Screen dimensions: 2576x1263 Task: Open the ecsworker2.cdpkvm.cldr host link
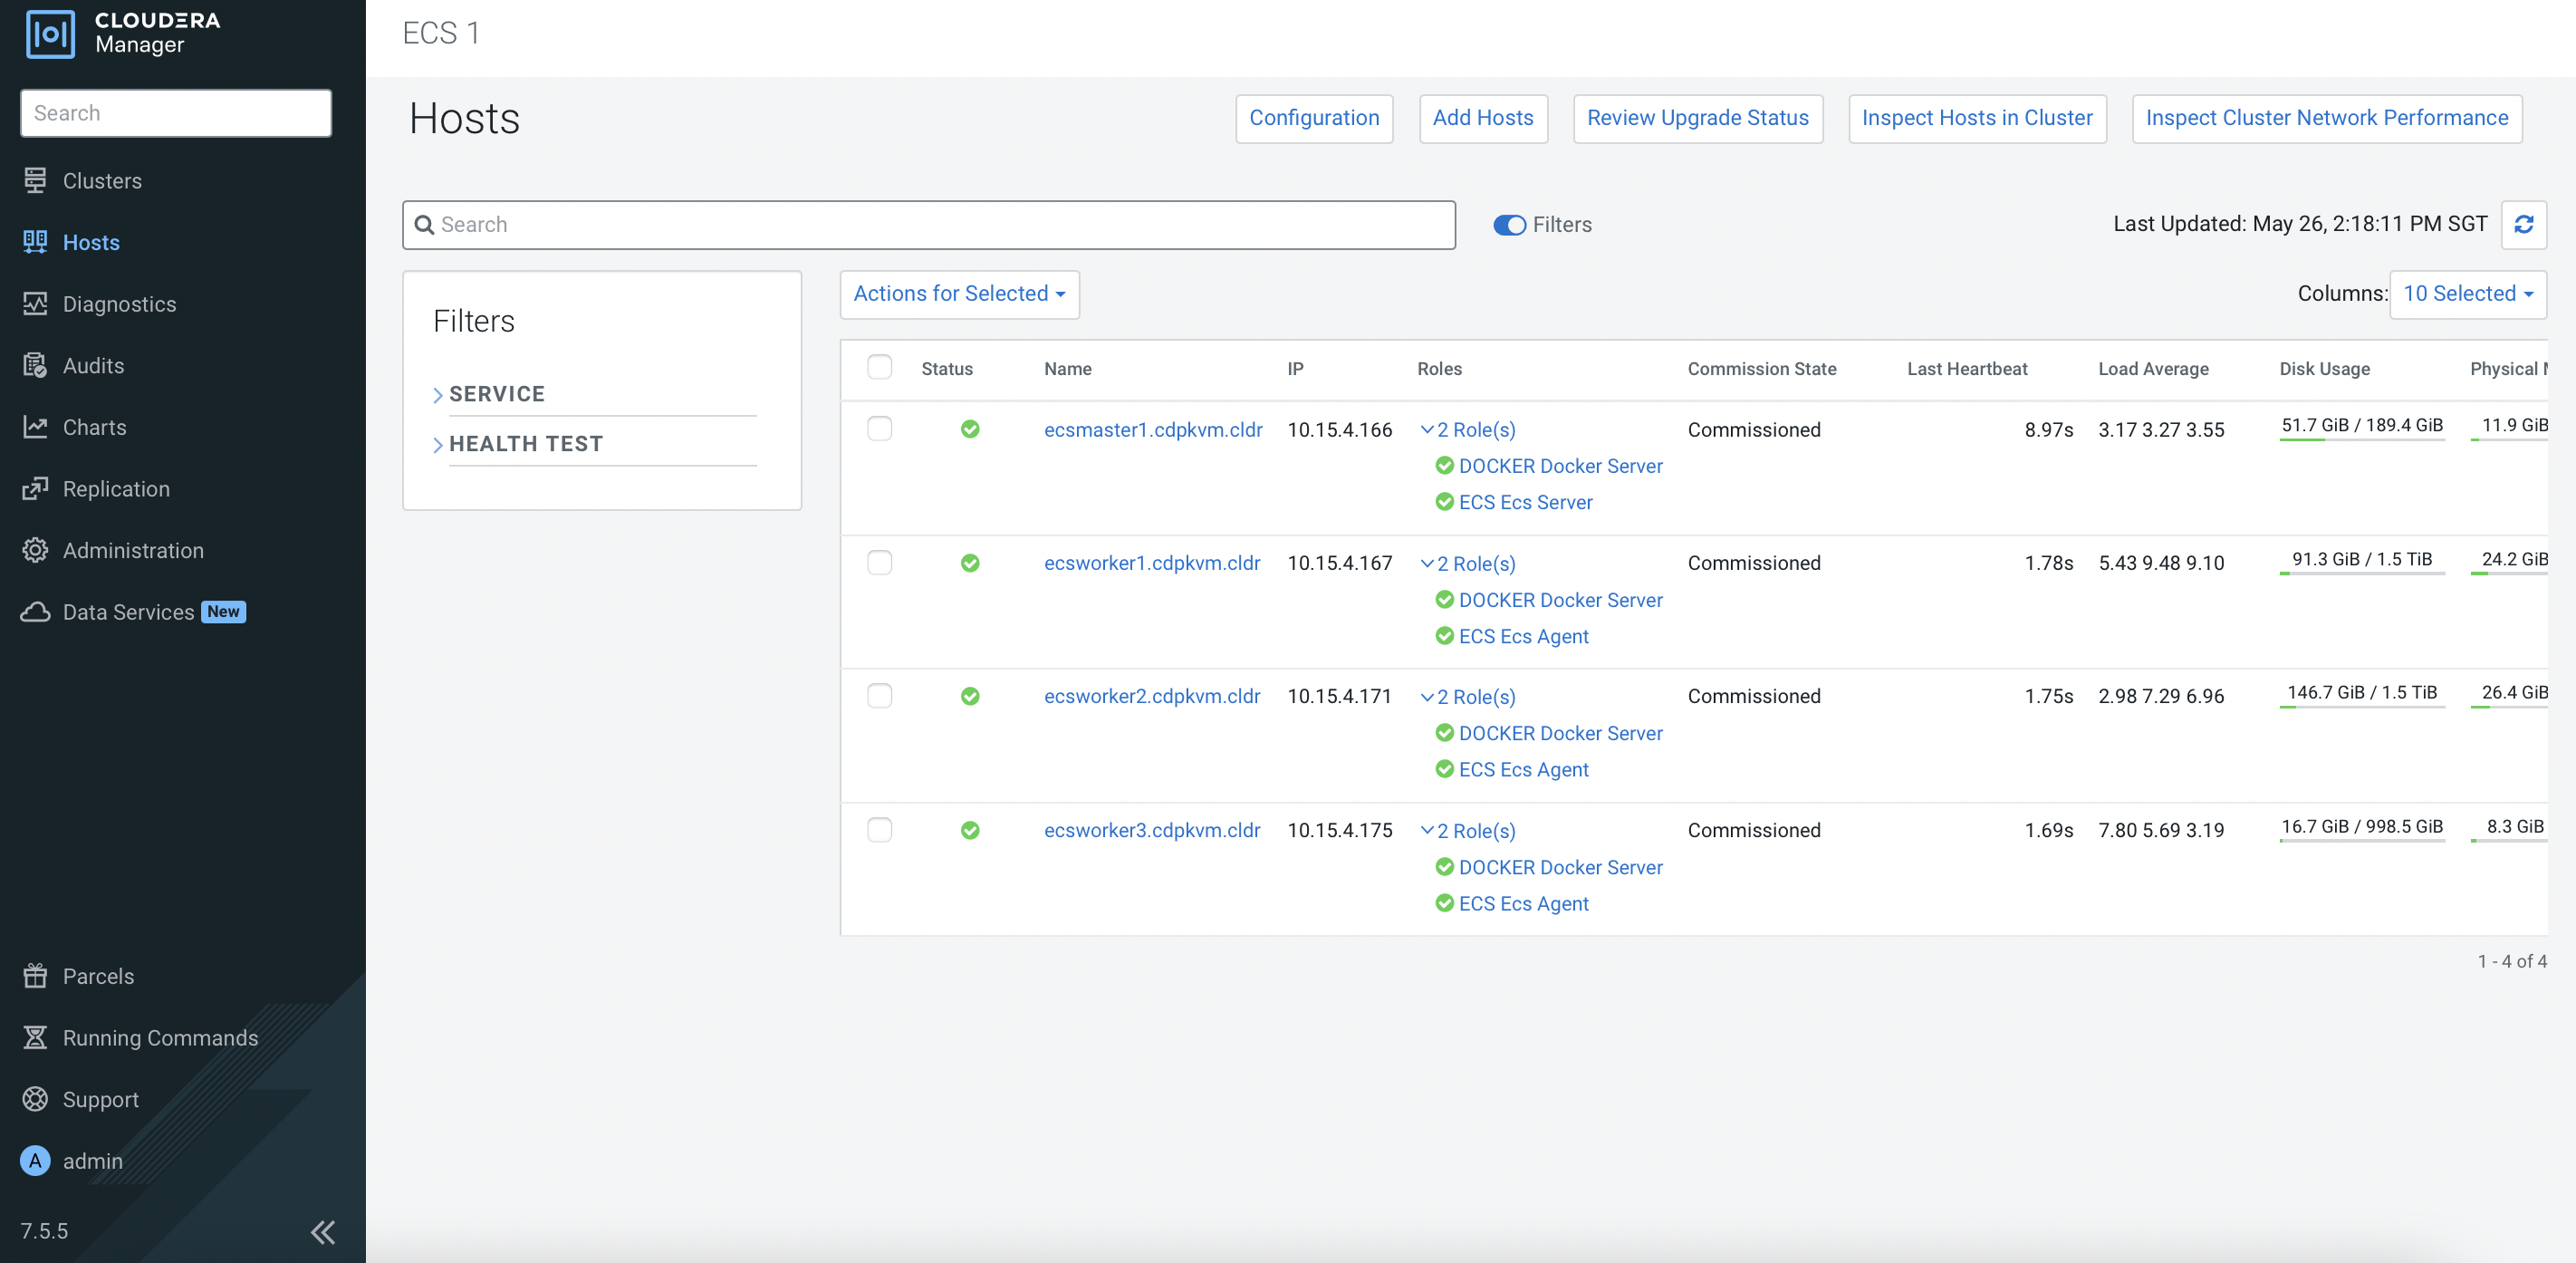pyautogui.click(x=1151, y=696)
